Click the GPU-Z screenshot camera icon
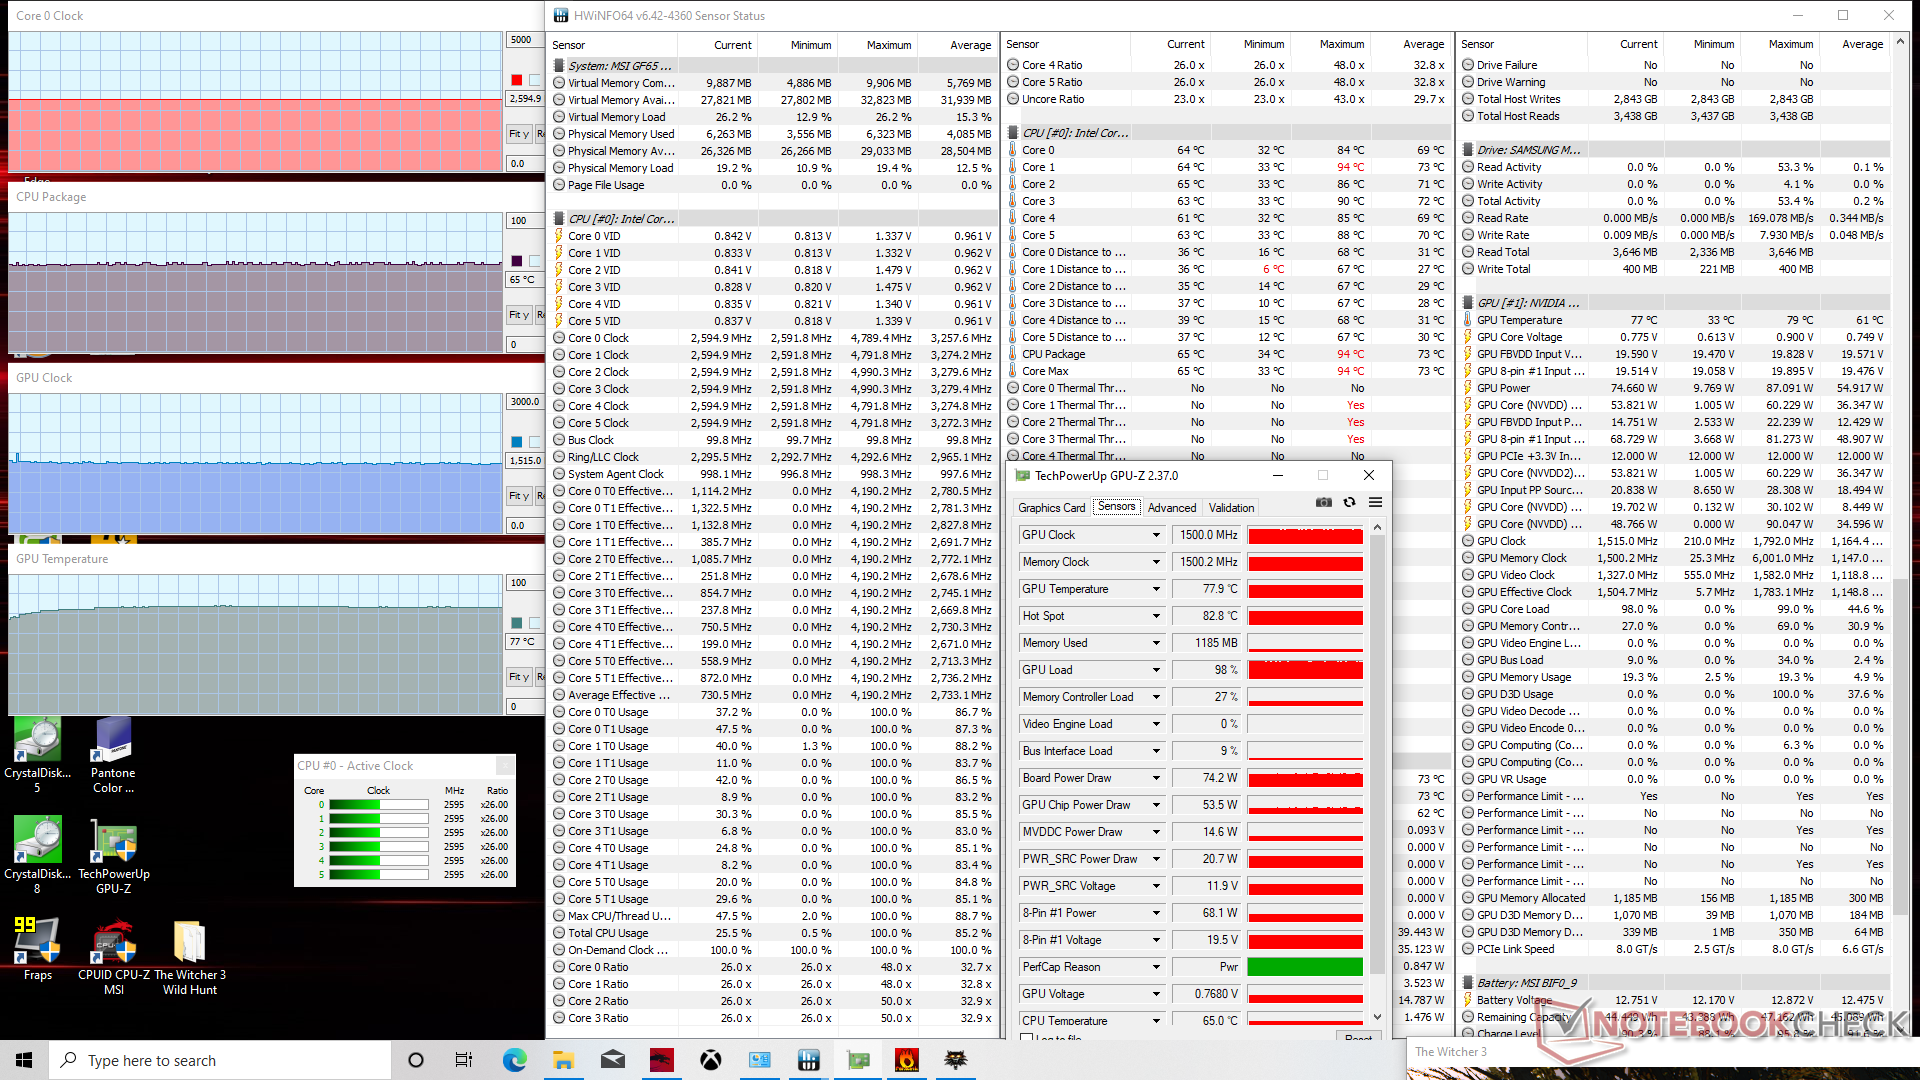 click(x=1324, y=502)
